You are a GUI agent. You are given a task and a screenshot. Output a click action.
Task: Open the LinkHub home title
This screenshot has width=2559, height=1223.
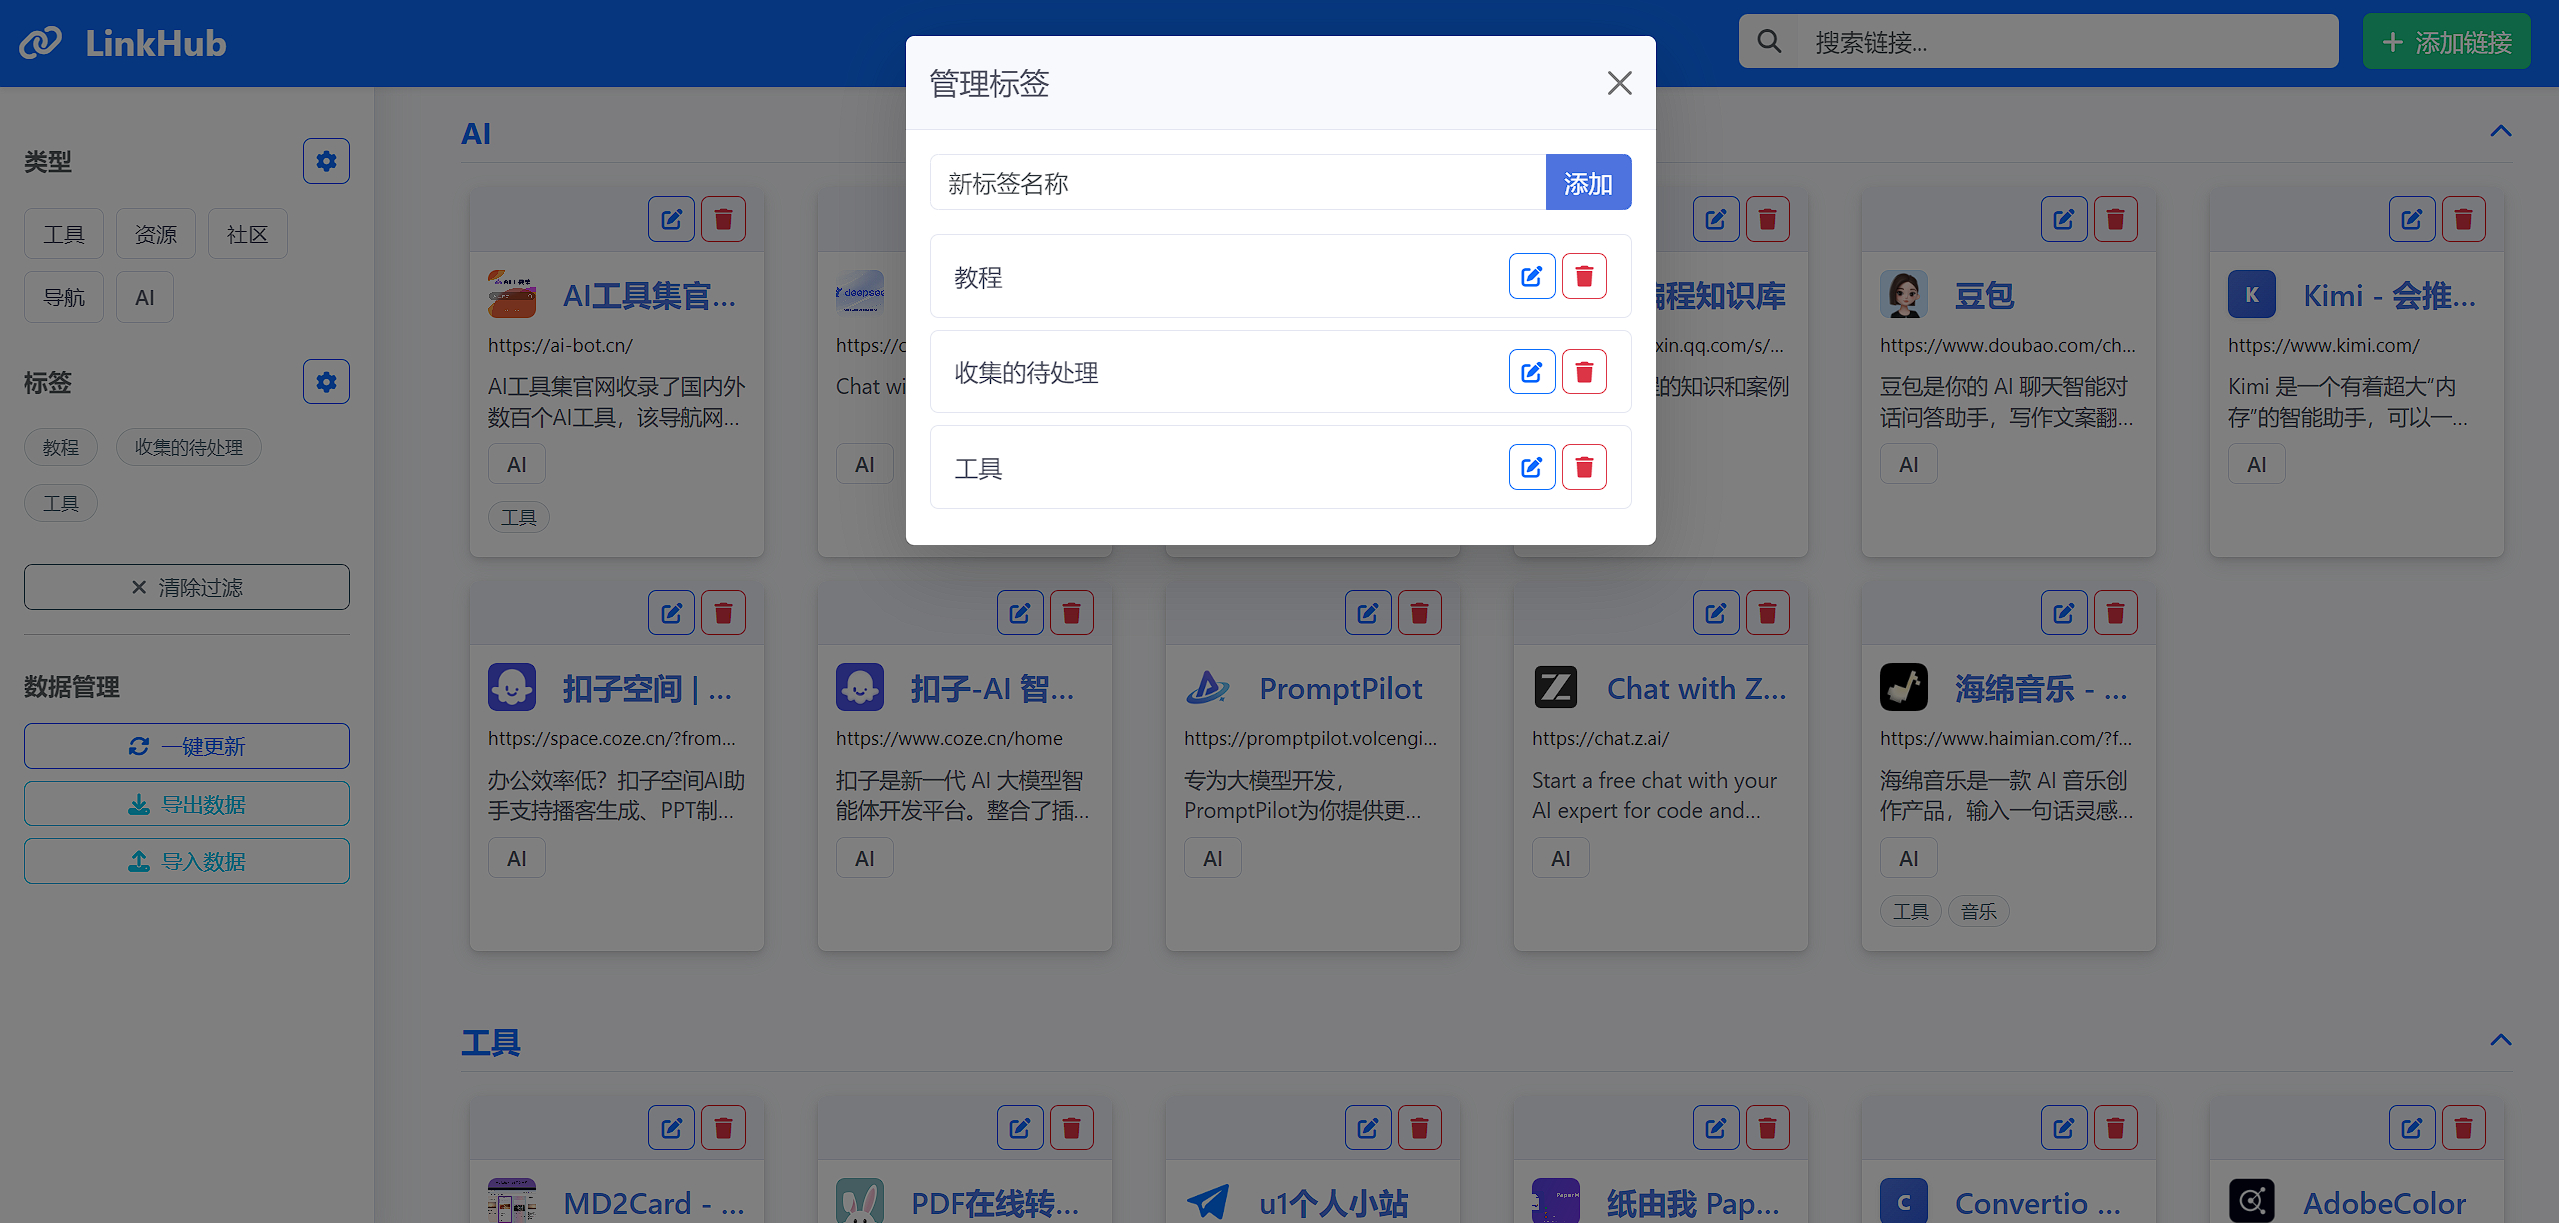155,43
